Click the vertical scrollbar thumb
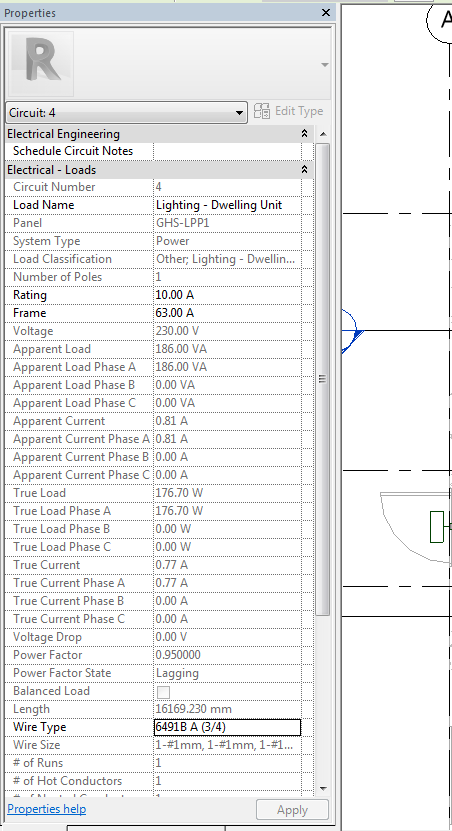This screenshot has height=831, width=452. pos(323,379)
